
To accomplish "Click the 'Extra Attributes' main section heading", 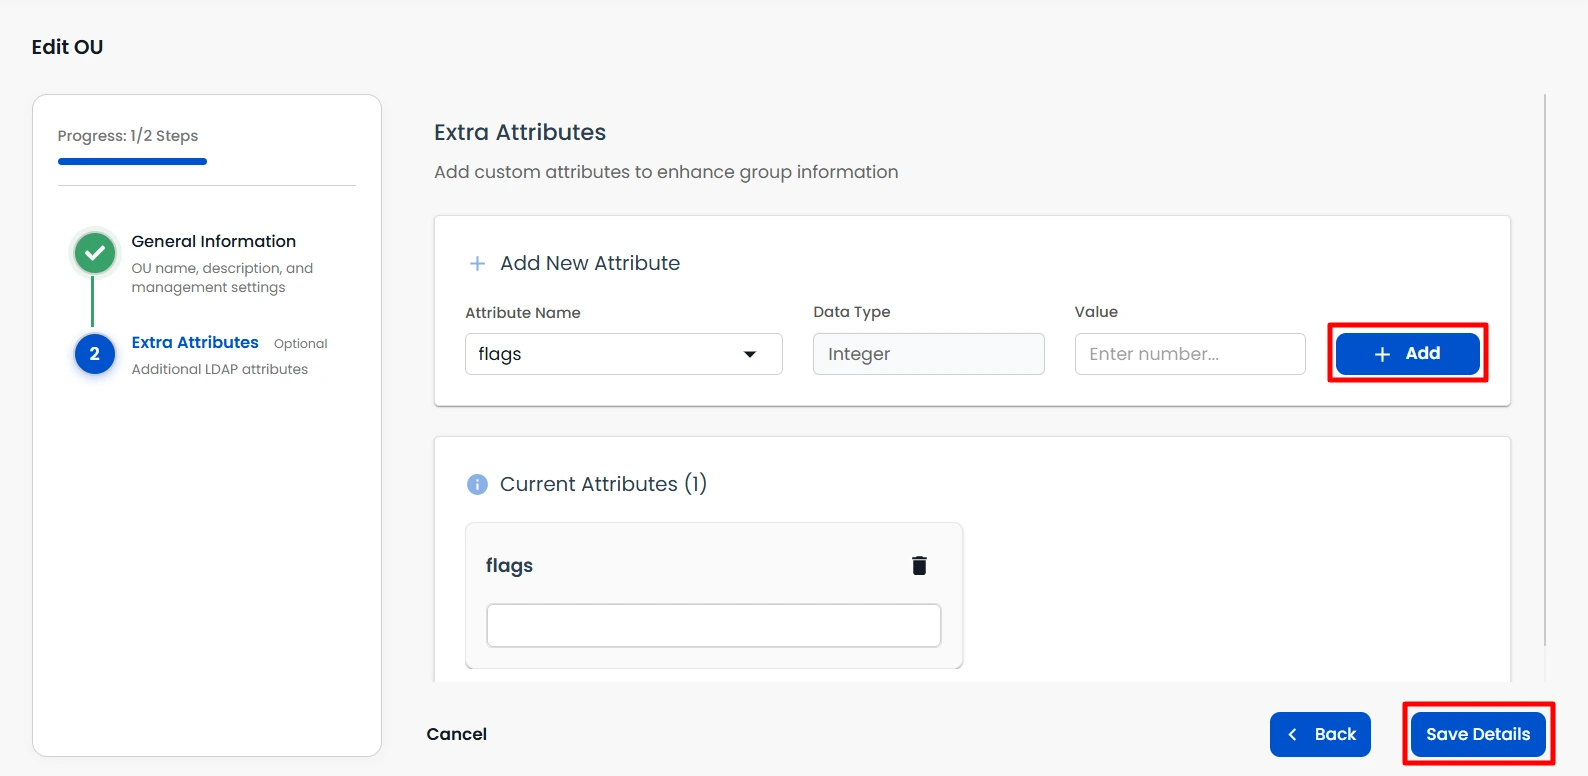I will tap(520, 132).
